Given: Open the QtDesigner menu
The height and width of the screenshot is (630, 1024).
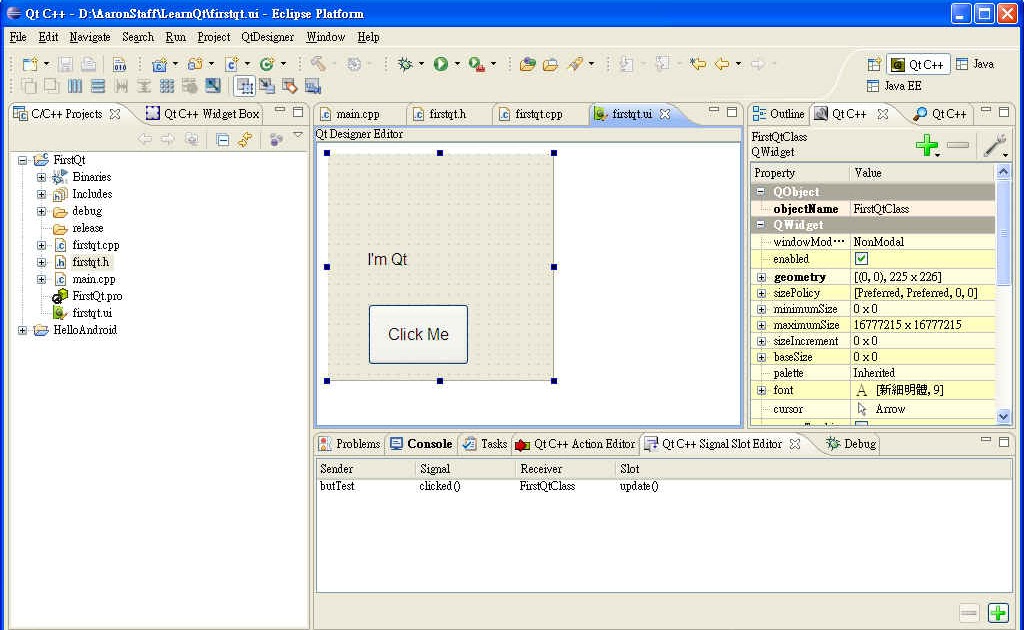Looking at the screenshot, I should pyautogui.click(x=267, y=37).
